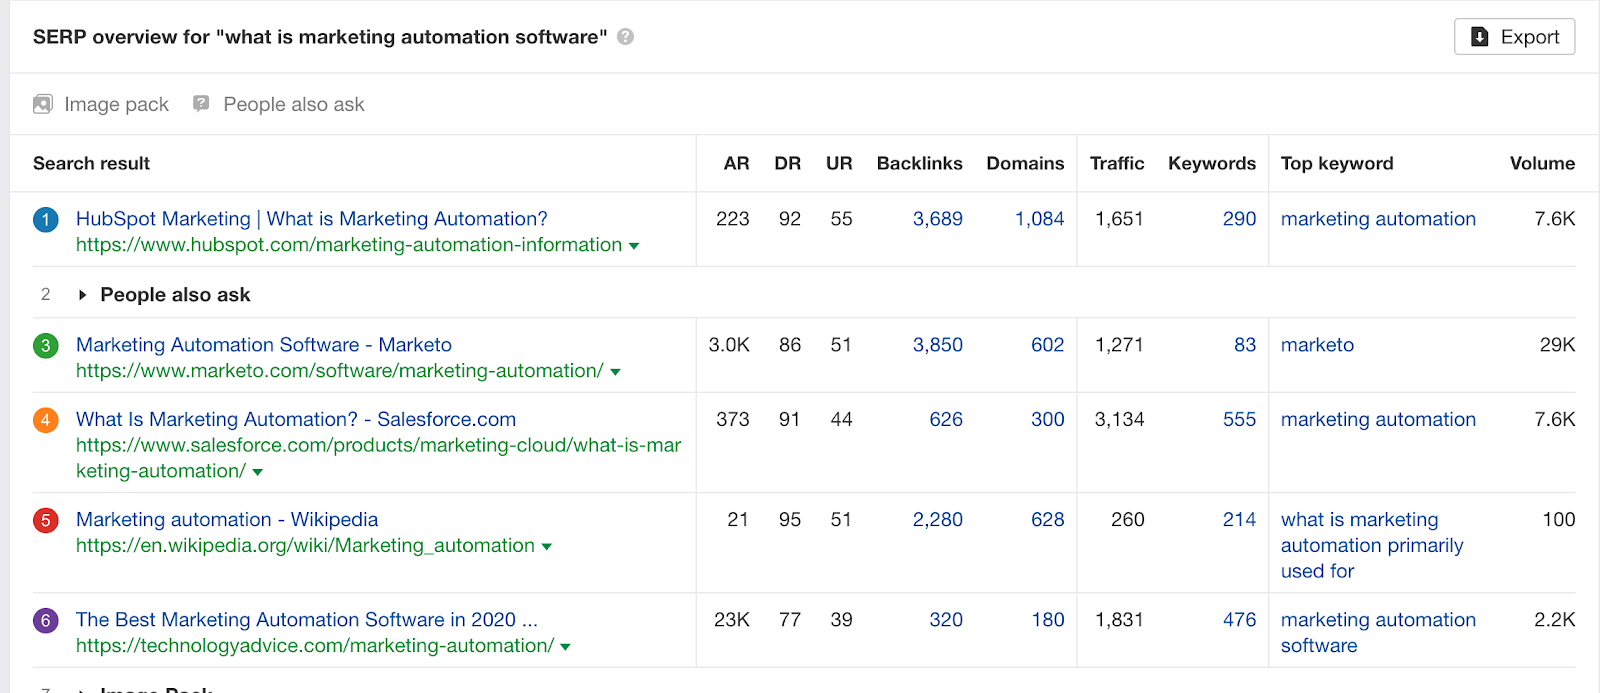This screenshot has width=1600, height=693.
Task: Click the purple position 6 badge
Action: tap(46, 621)
